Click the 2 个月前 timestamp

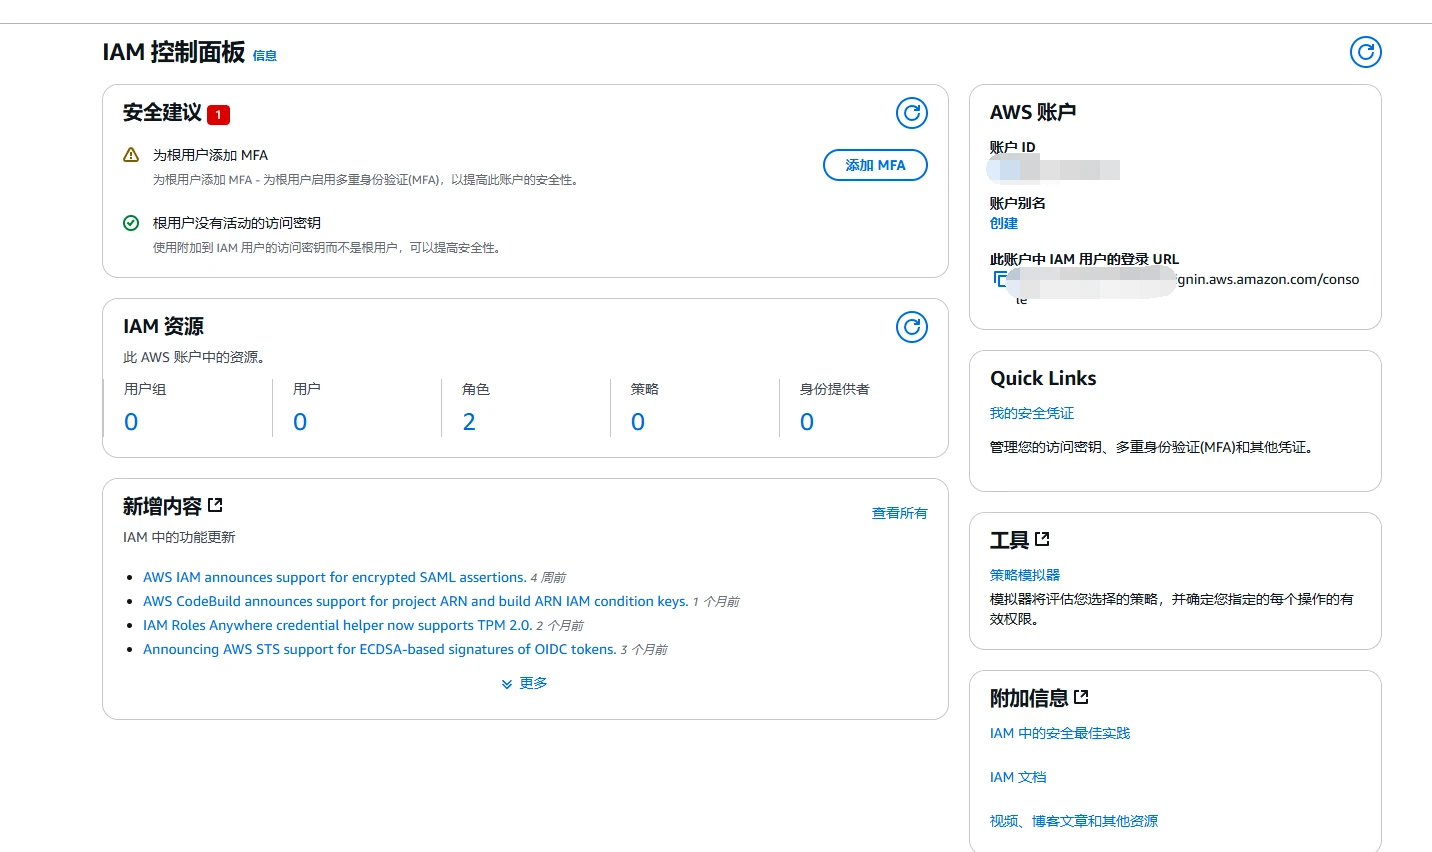pyautogui.click(x=560, y=626)
